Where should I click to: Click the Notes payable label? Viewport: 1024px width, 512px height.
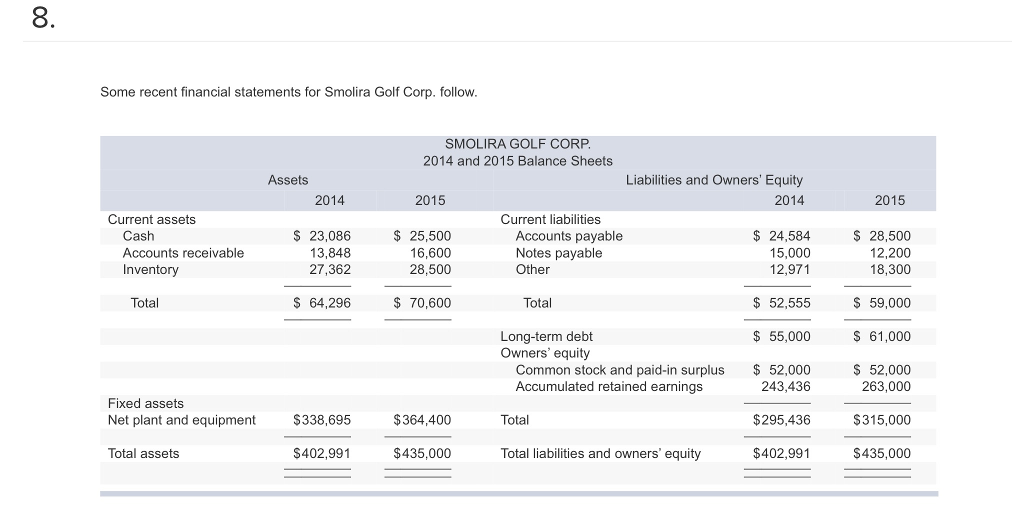[558, 253]
